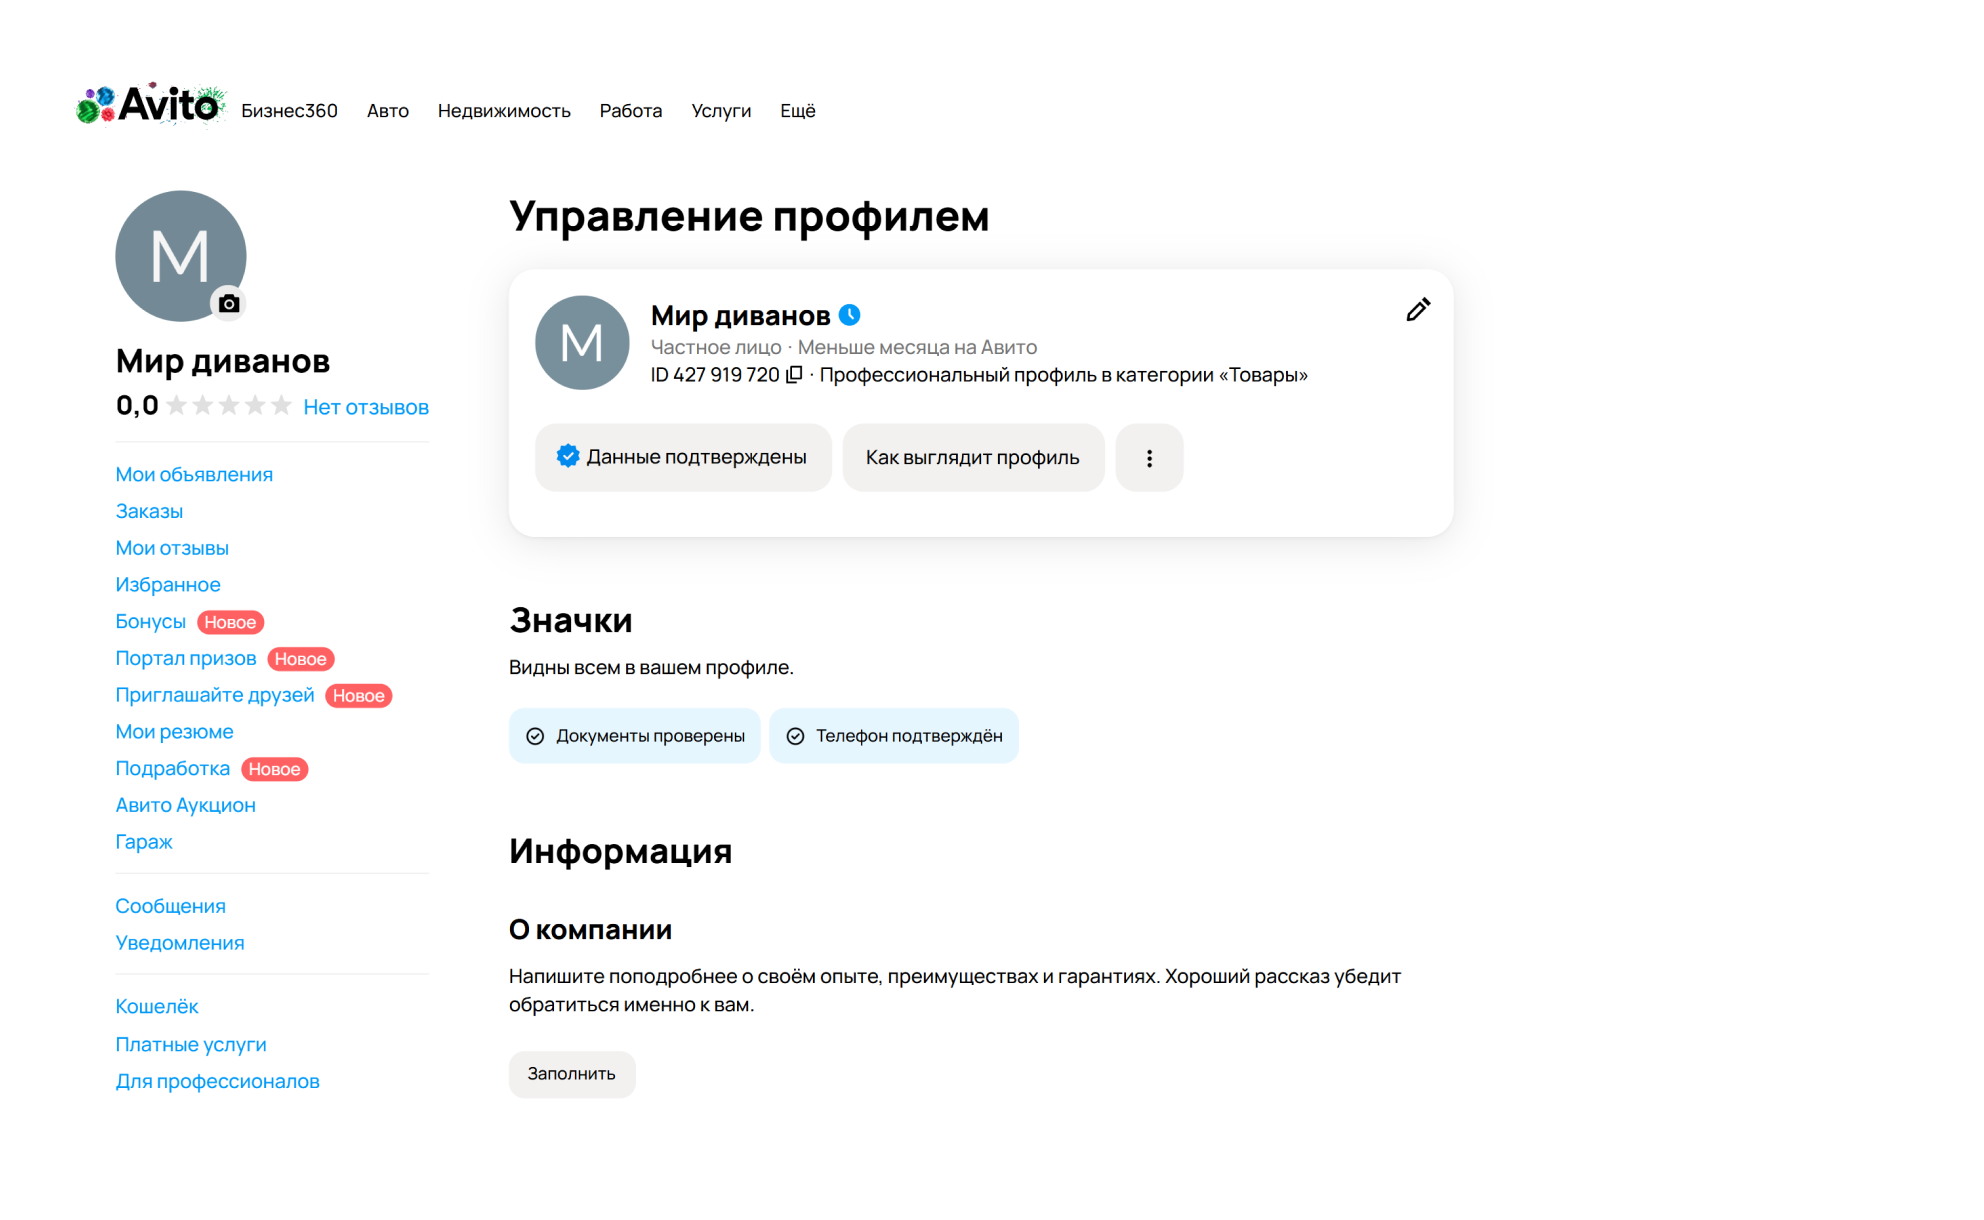
Task: Switch to the Работа section
Action: point(630,111)
